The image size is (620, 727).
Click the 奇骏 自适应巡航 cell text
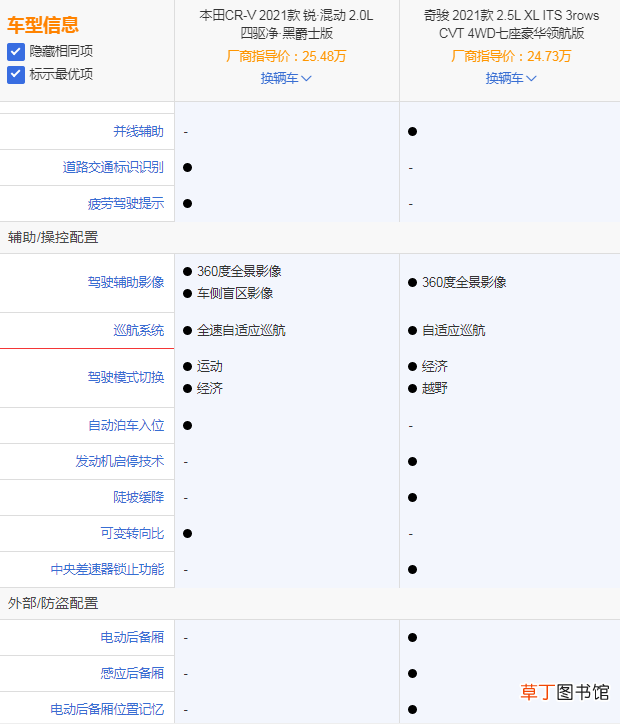coord(454,331)
